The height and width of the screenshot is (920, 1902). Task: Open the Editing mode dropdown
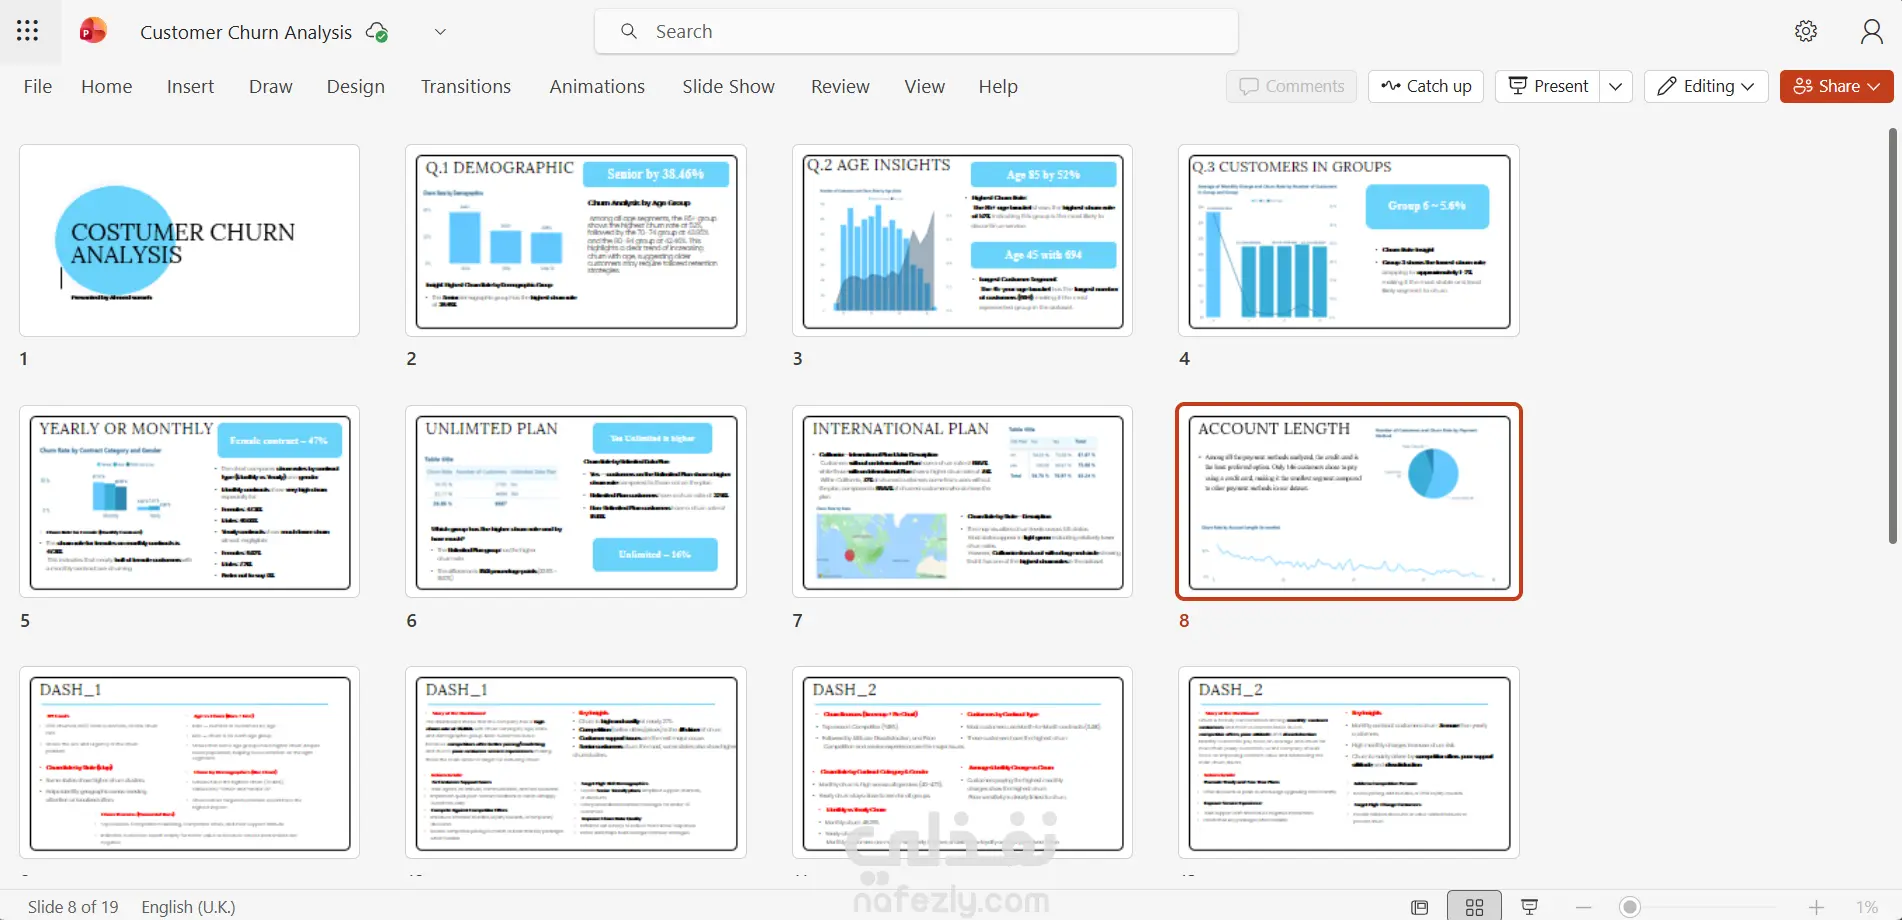click(x=1706, y=86)
